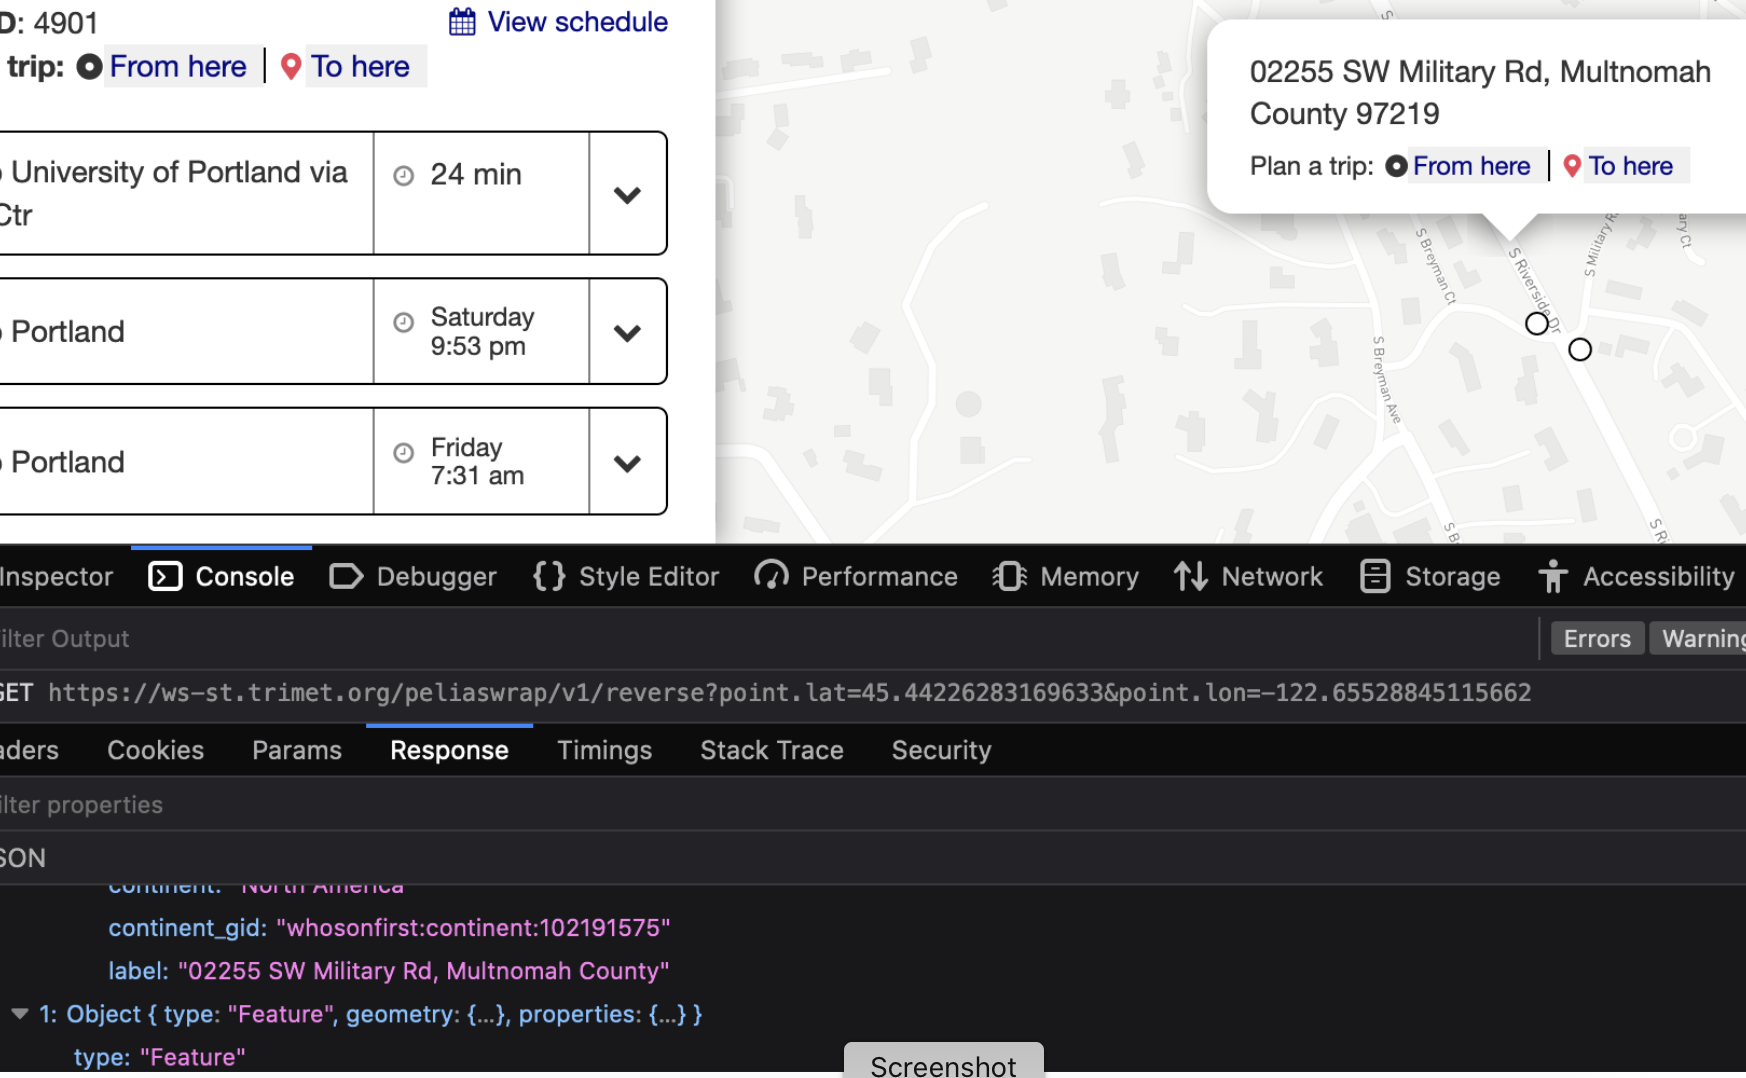
Task: Click the clock icon on the 24 min trip
Action: click(404, 174)
